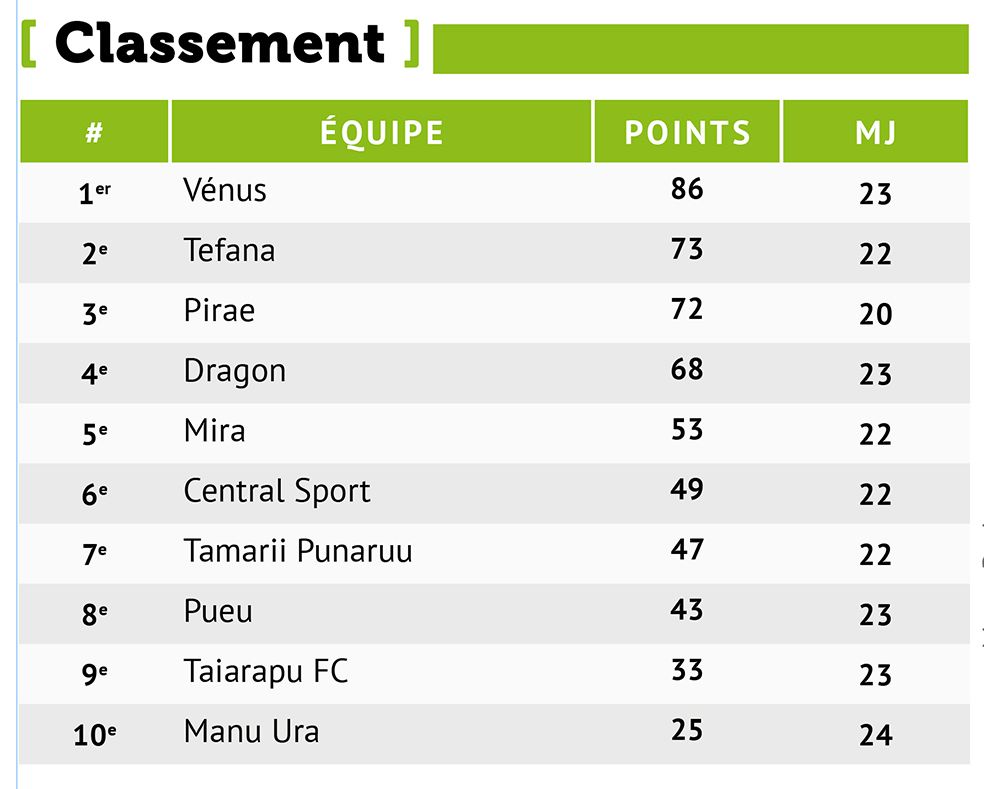984x789 pixels.
Task: Click the POINTS column header
Action: 687,132
